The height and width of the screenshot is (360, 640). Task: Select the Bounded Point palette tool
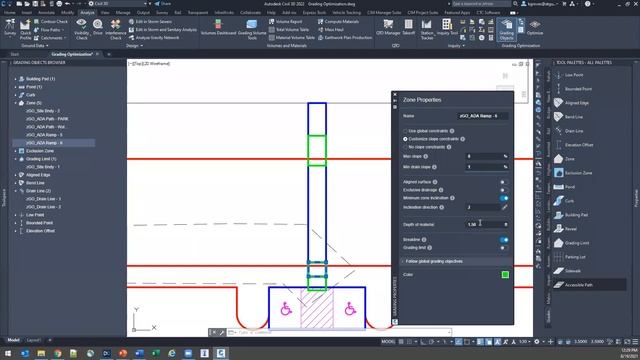[573, 89]
